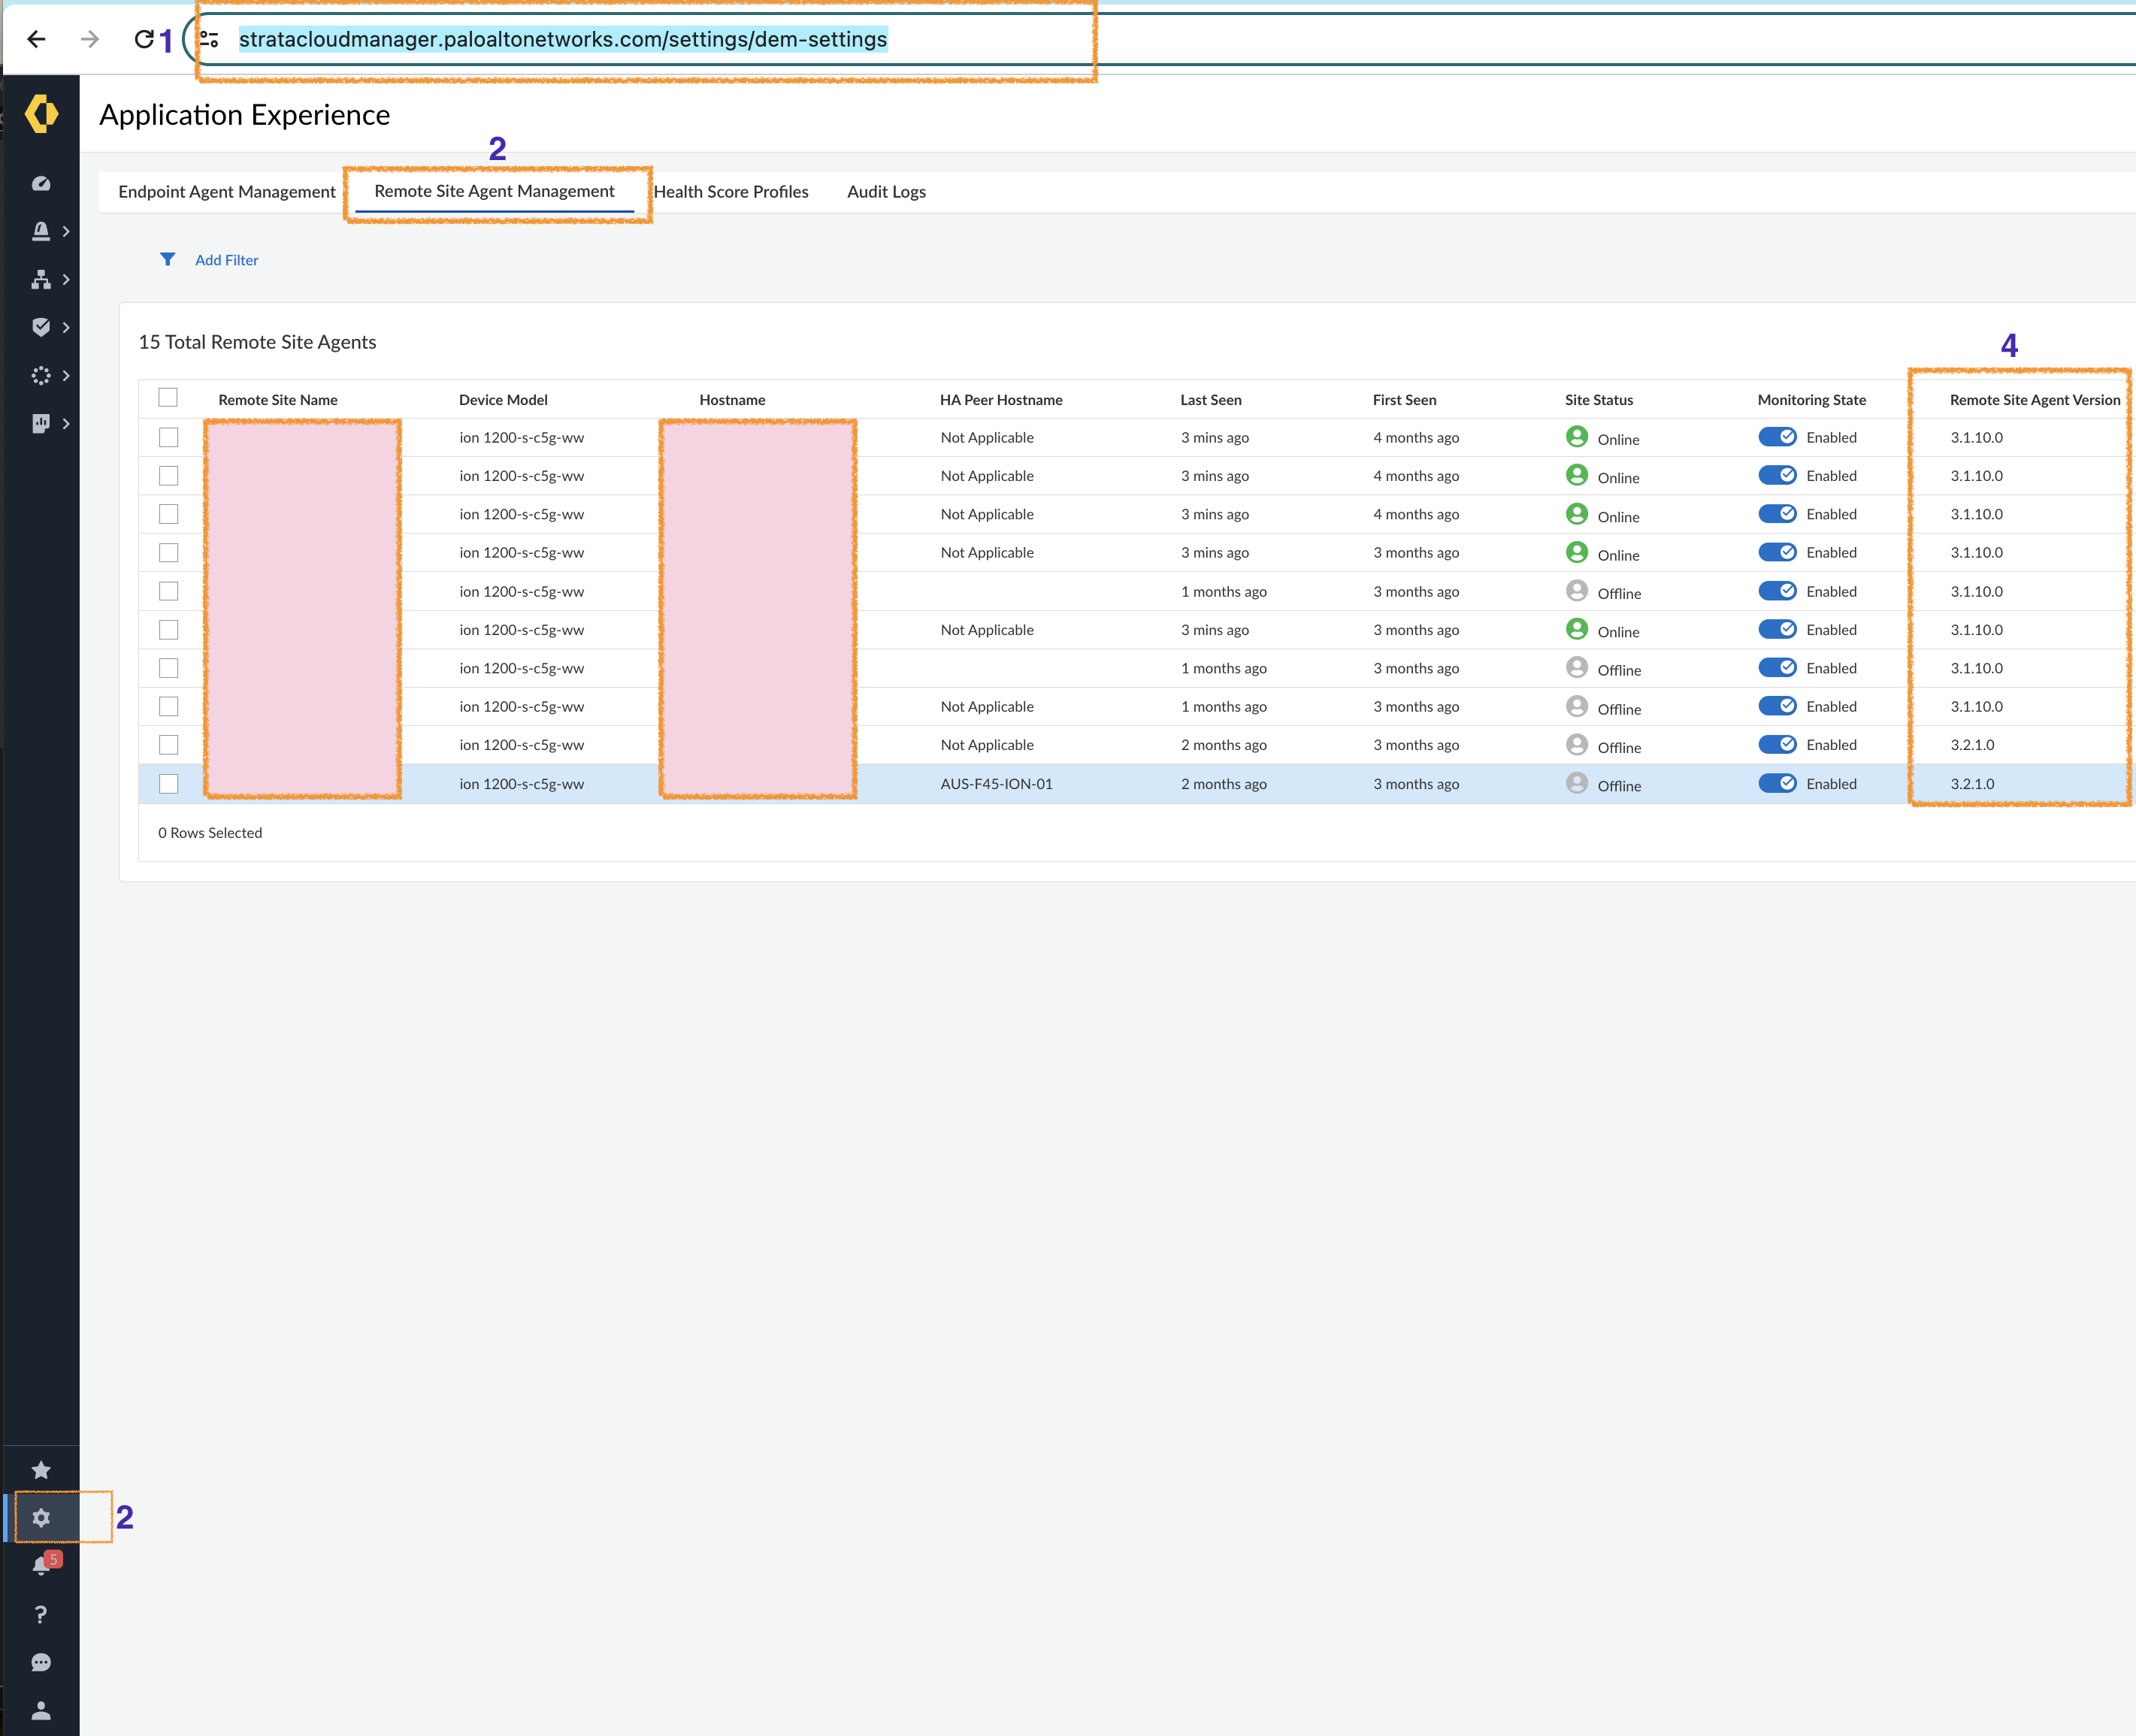Check the select-all checkbox in table header
The image size is (2136, 1736).
168,397
